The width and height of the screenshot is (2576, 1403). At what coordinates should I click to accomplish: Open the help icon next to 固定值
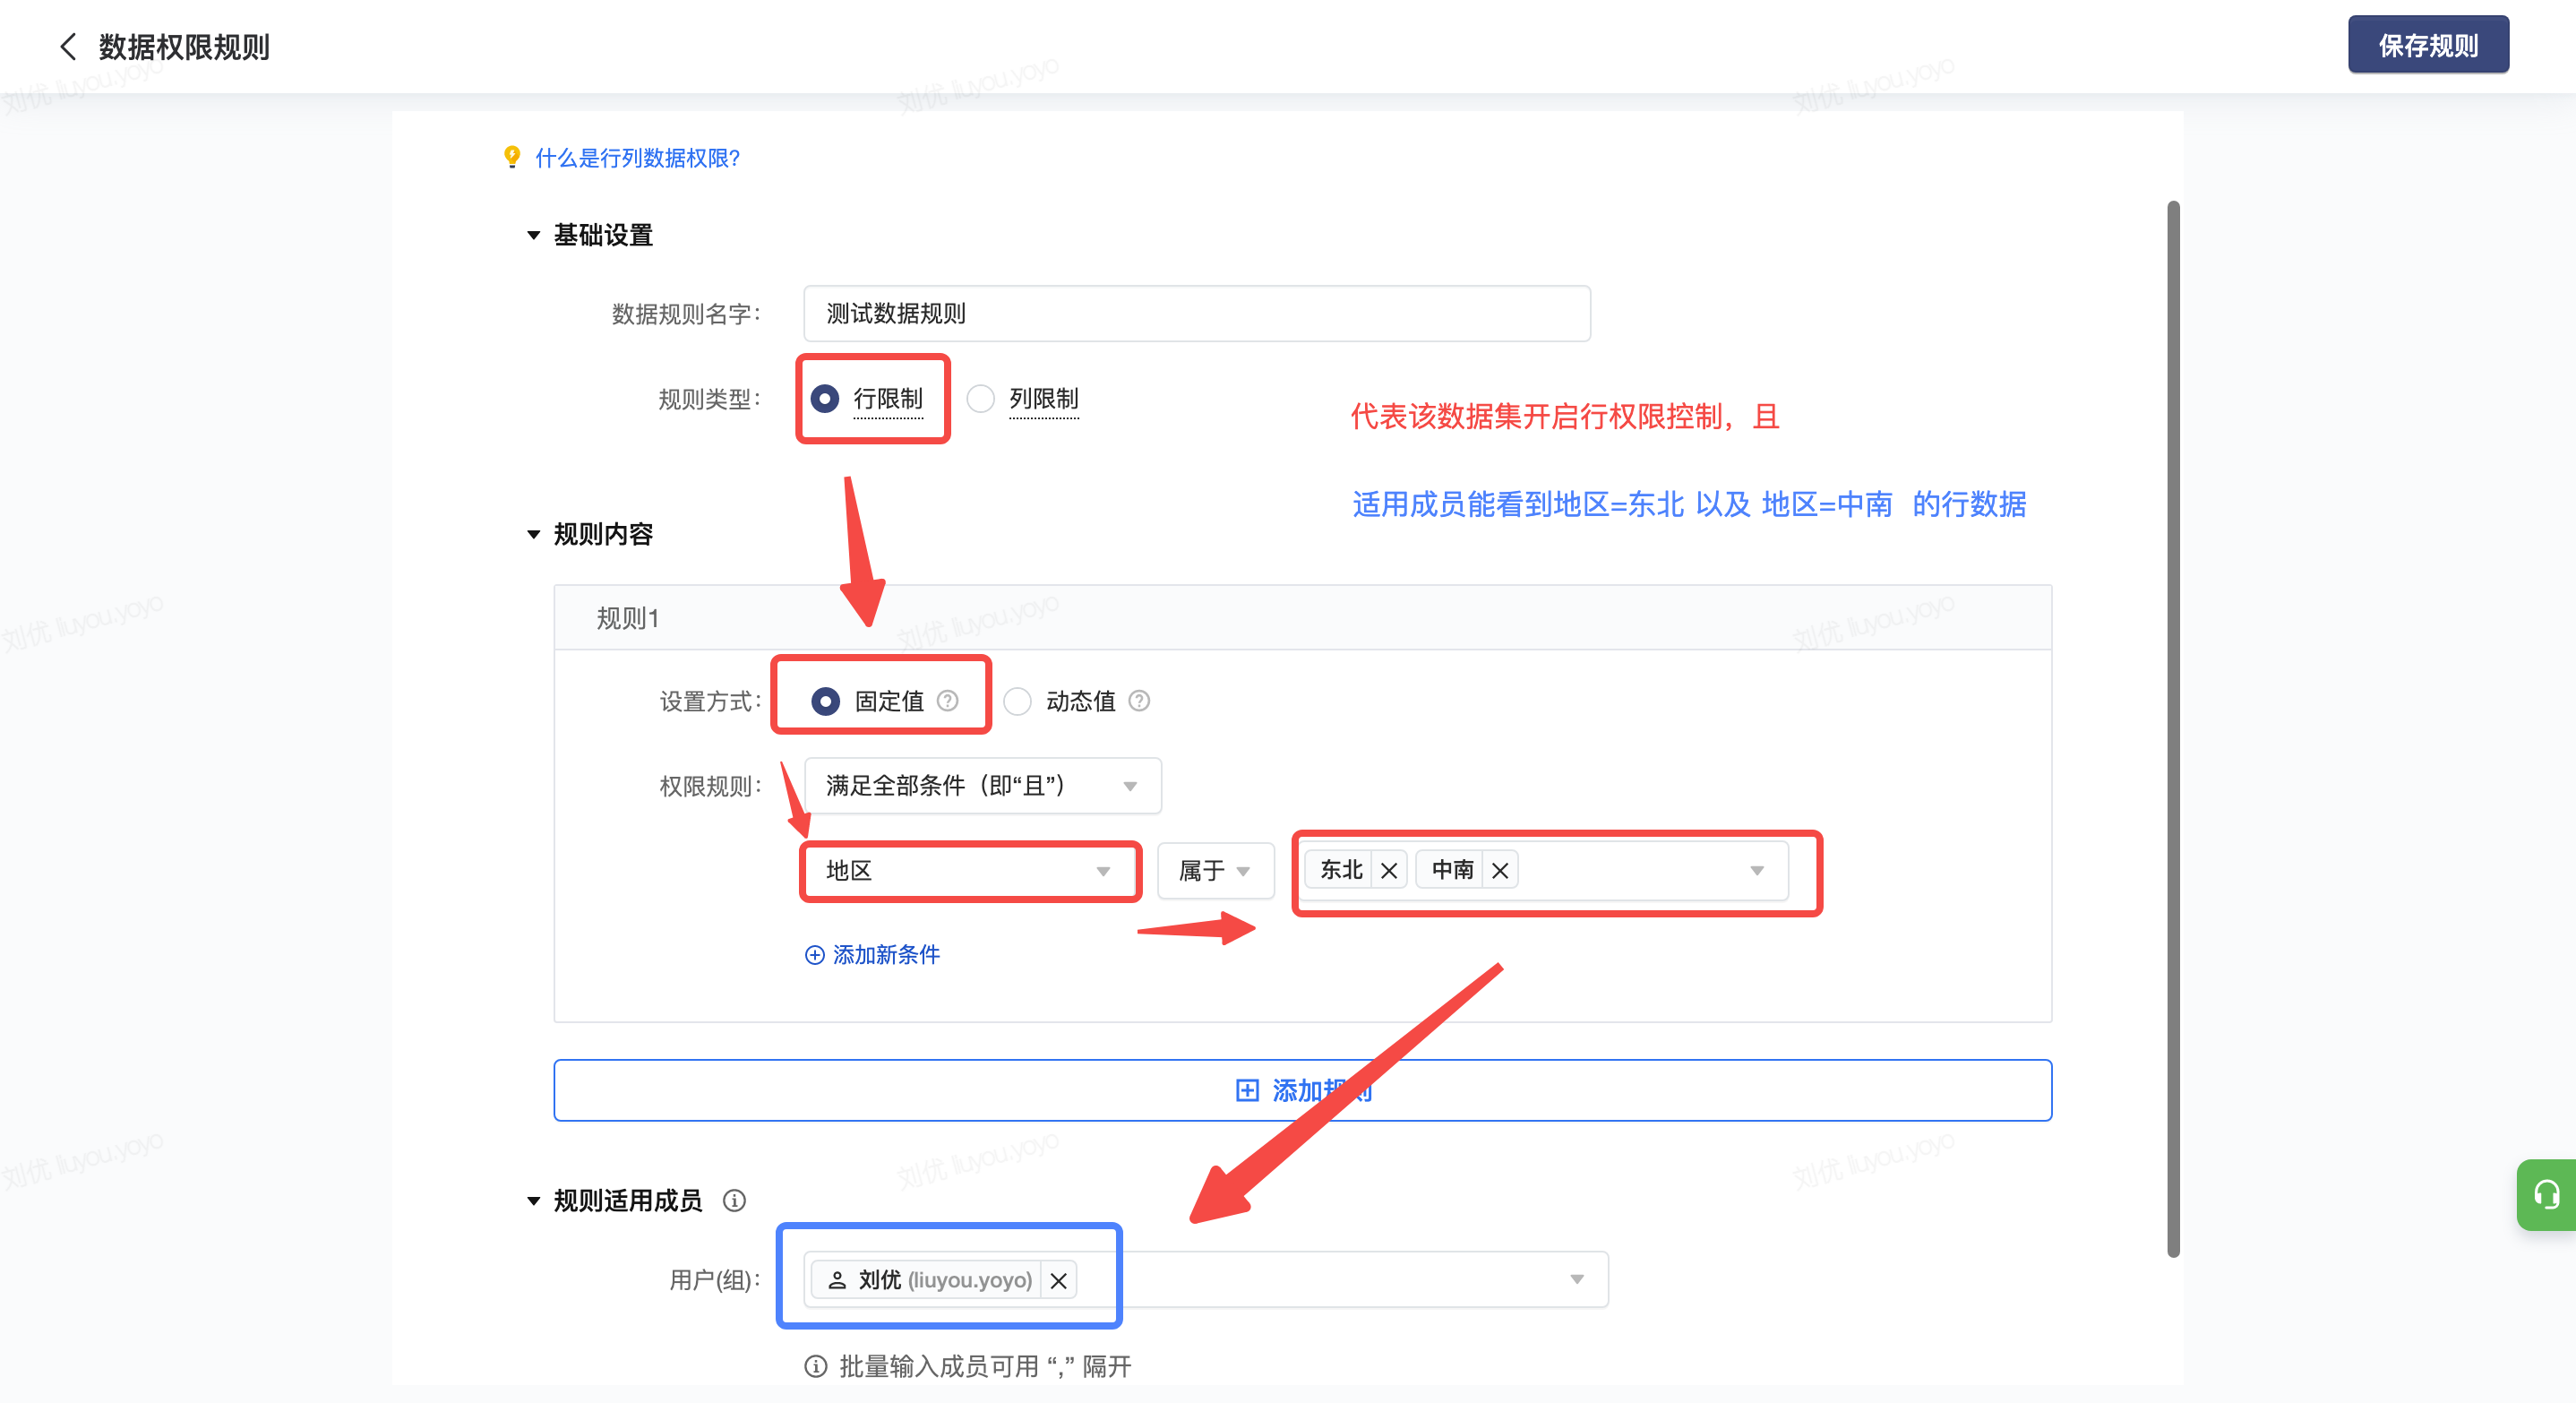tap(947, 701)
